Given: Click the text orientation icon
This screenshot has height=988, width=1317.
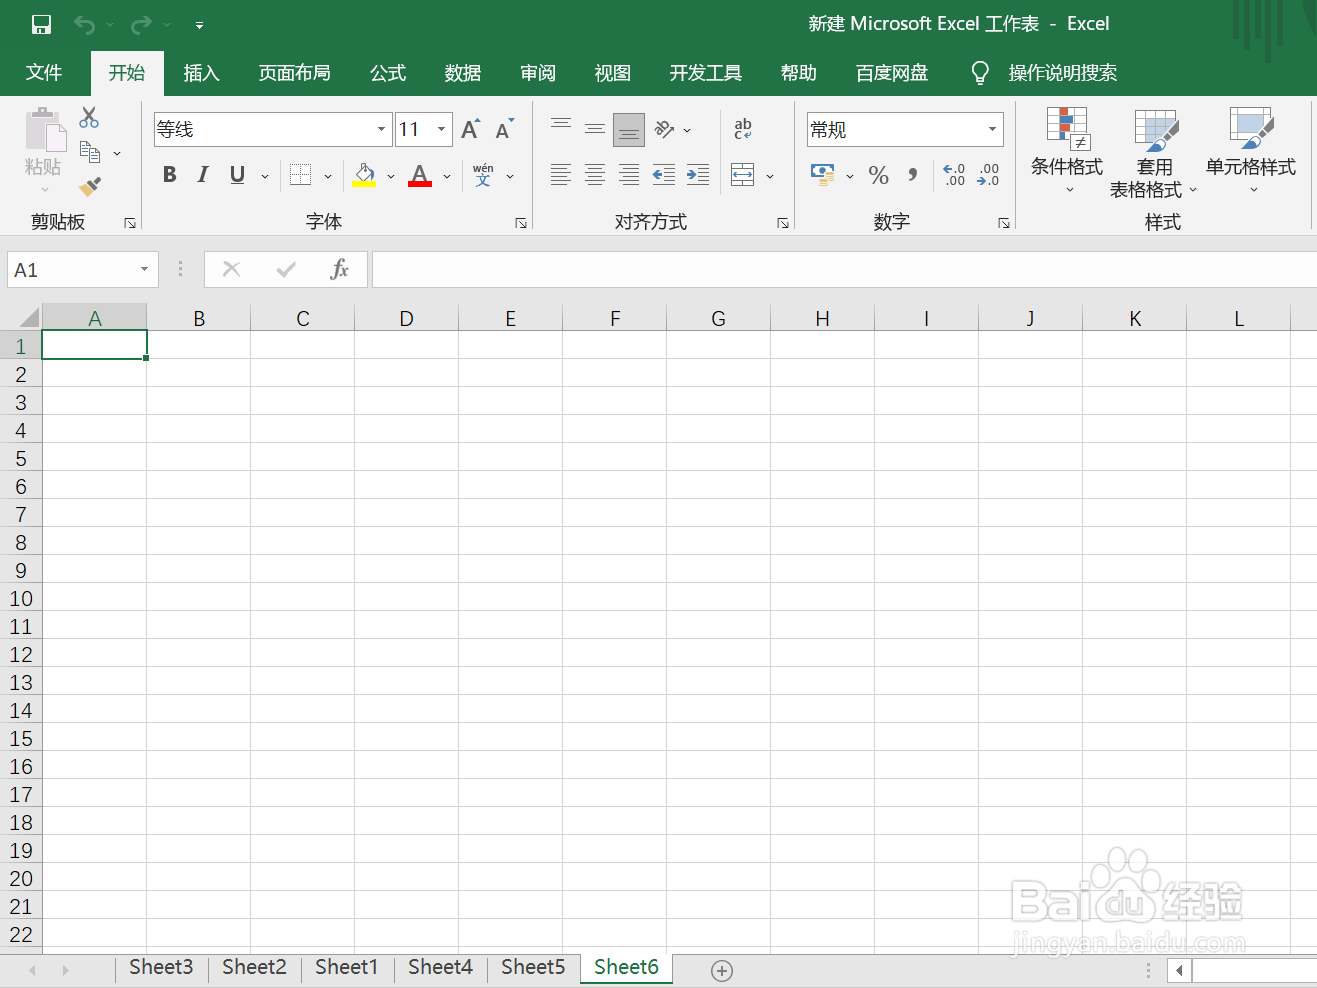Looking at the screenshot, I should [x=665, y=129].
